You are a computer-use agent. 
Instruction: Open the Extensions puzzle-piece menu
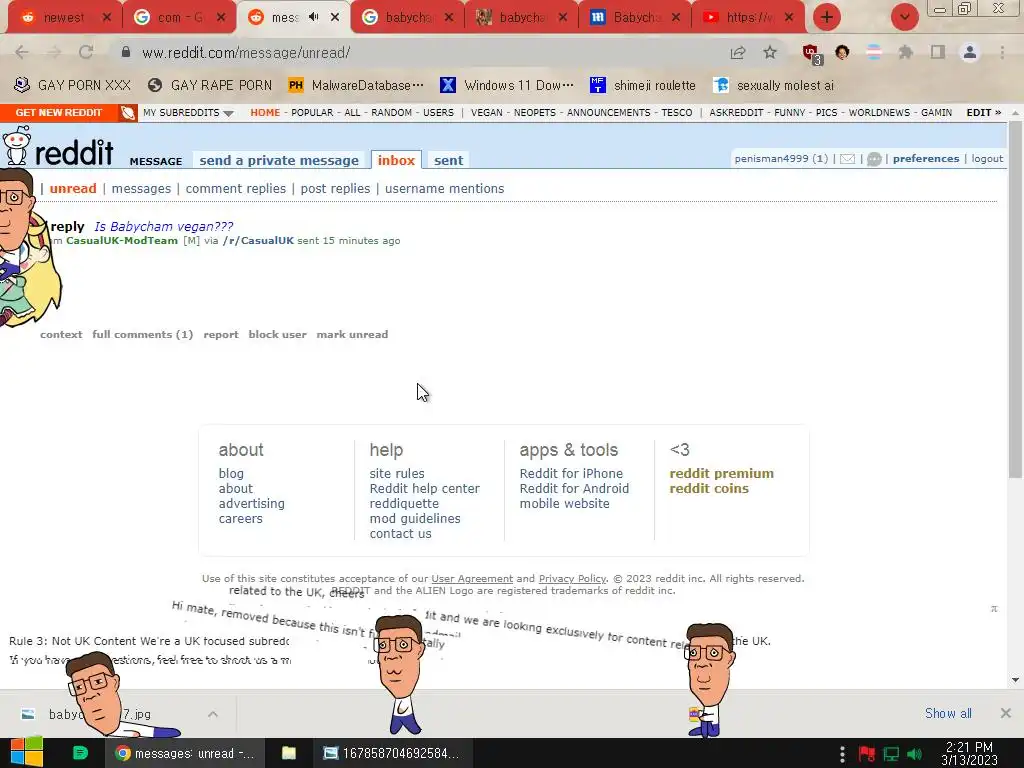pos(905,52)
